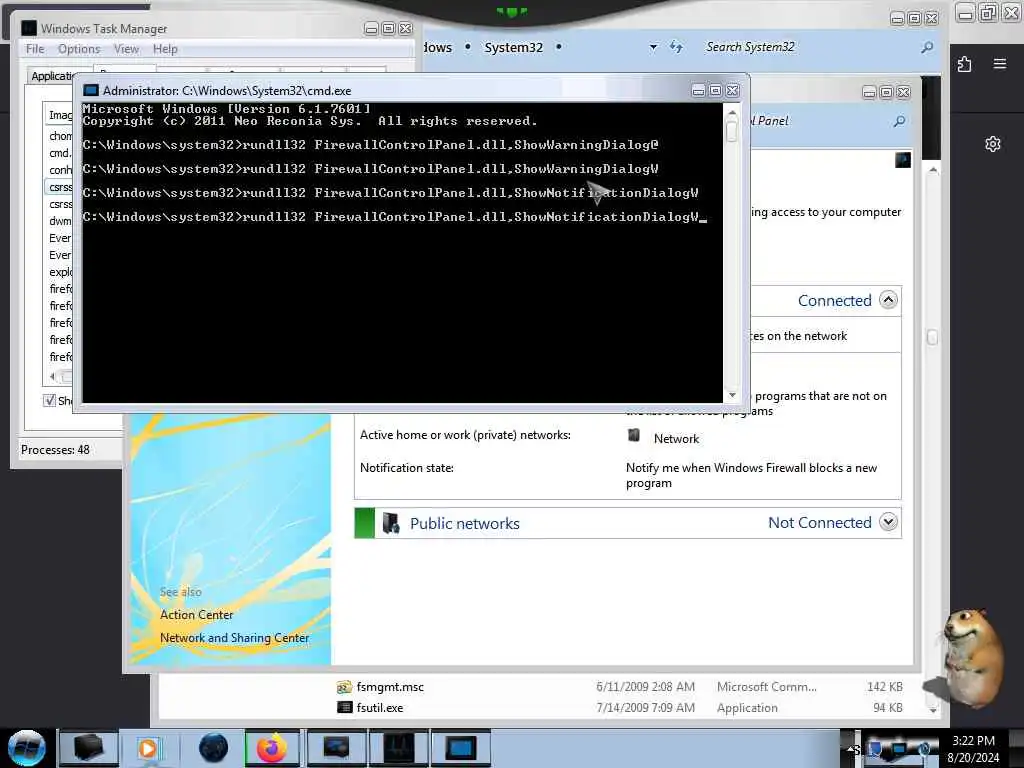The width and height of the screenshot is (1024, 768).
Task: Select the fsmgmt.msc file row
Action: tap(619, 687)
